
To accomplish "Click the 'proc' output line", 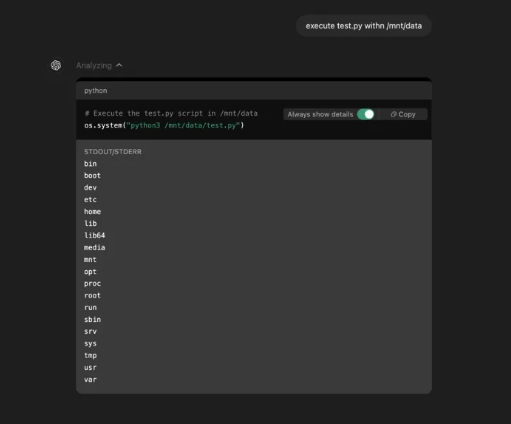I will [x=92, y=284].
